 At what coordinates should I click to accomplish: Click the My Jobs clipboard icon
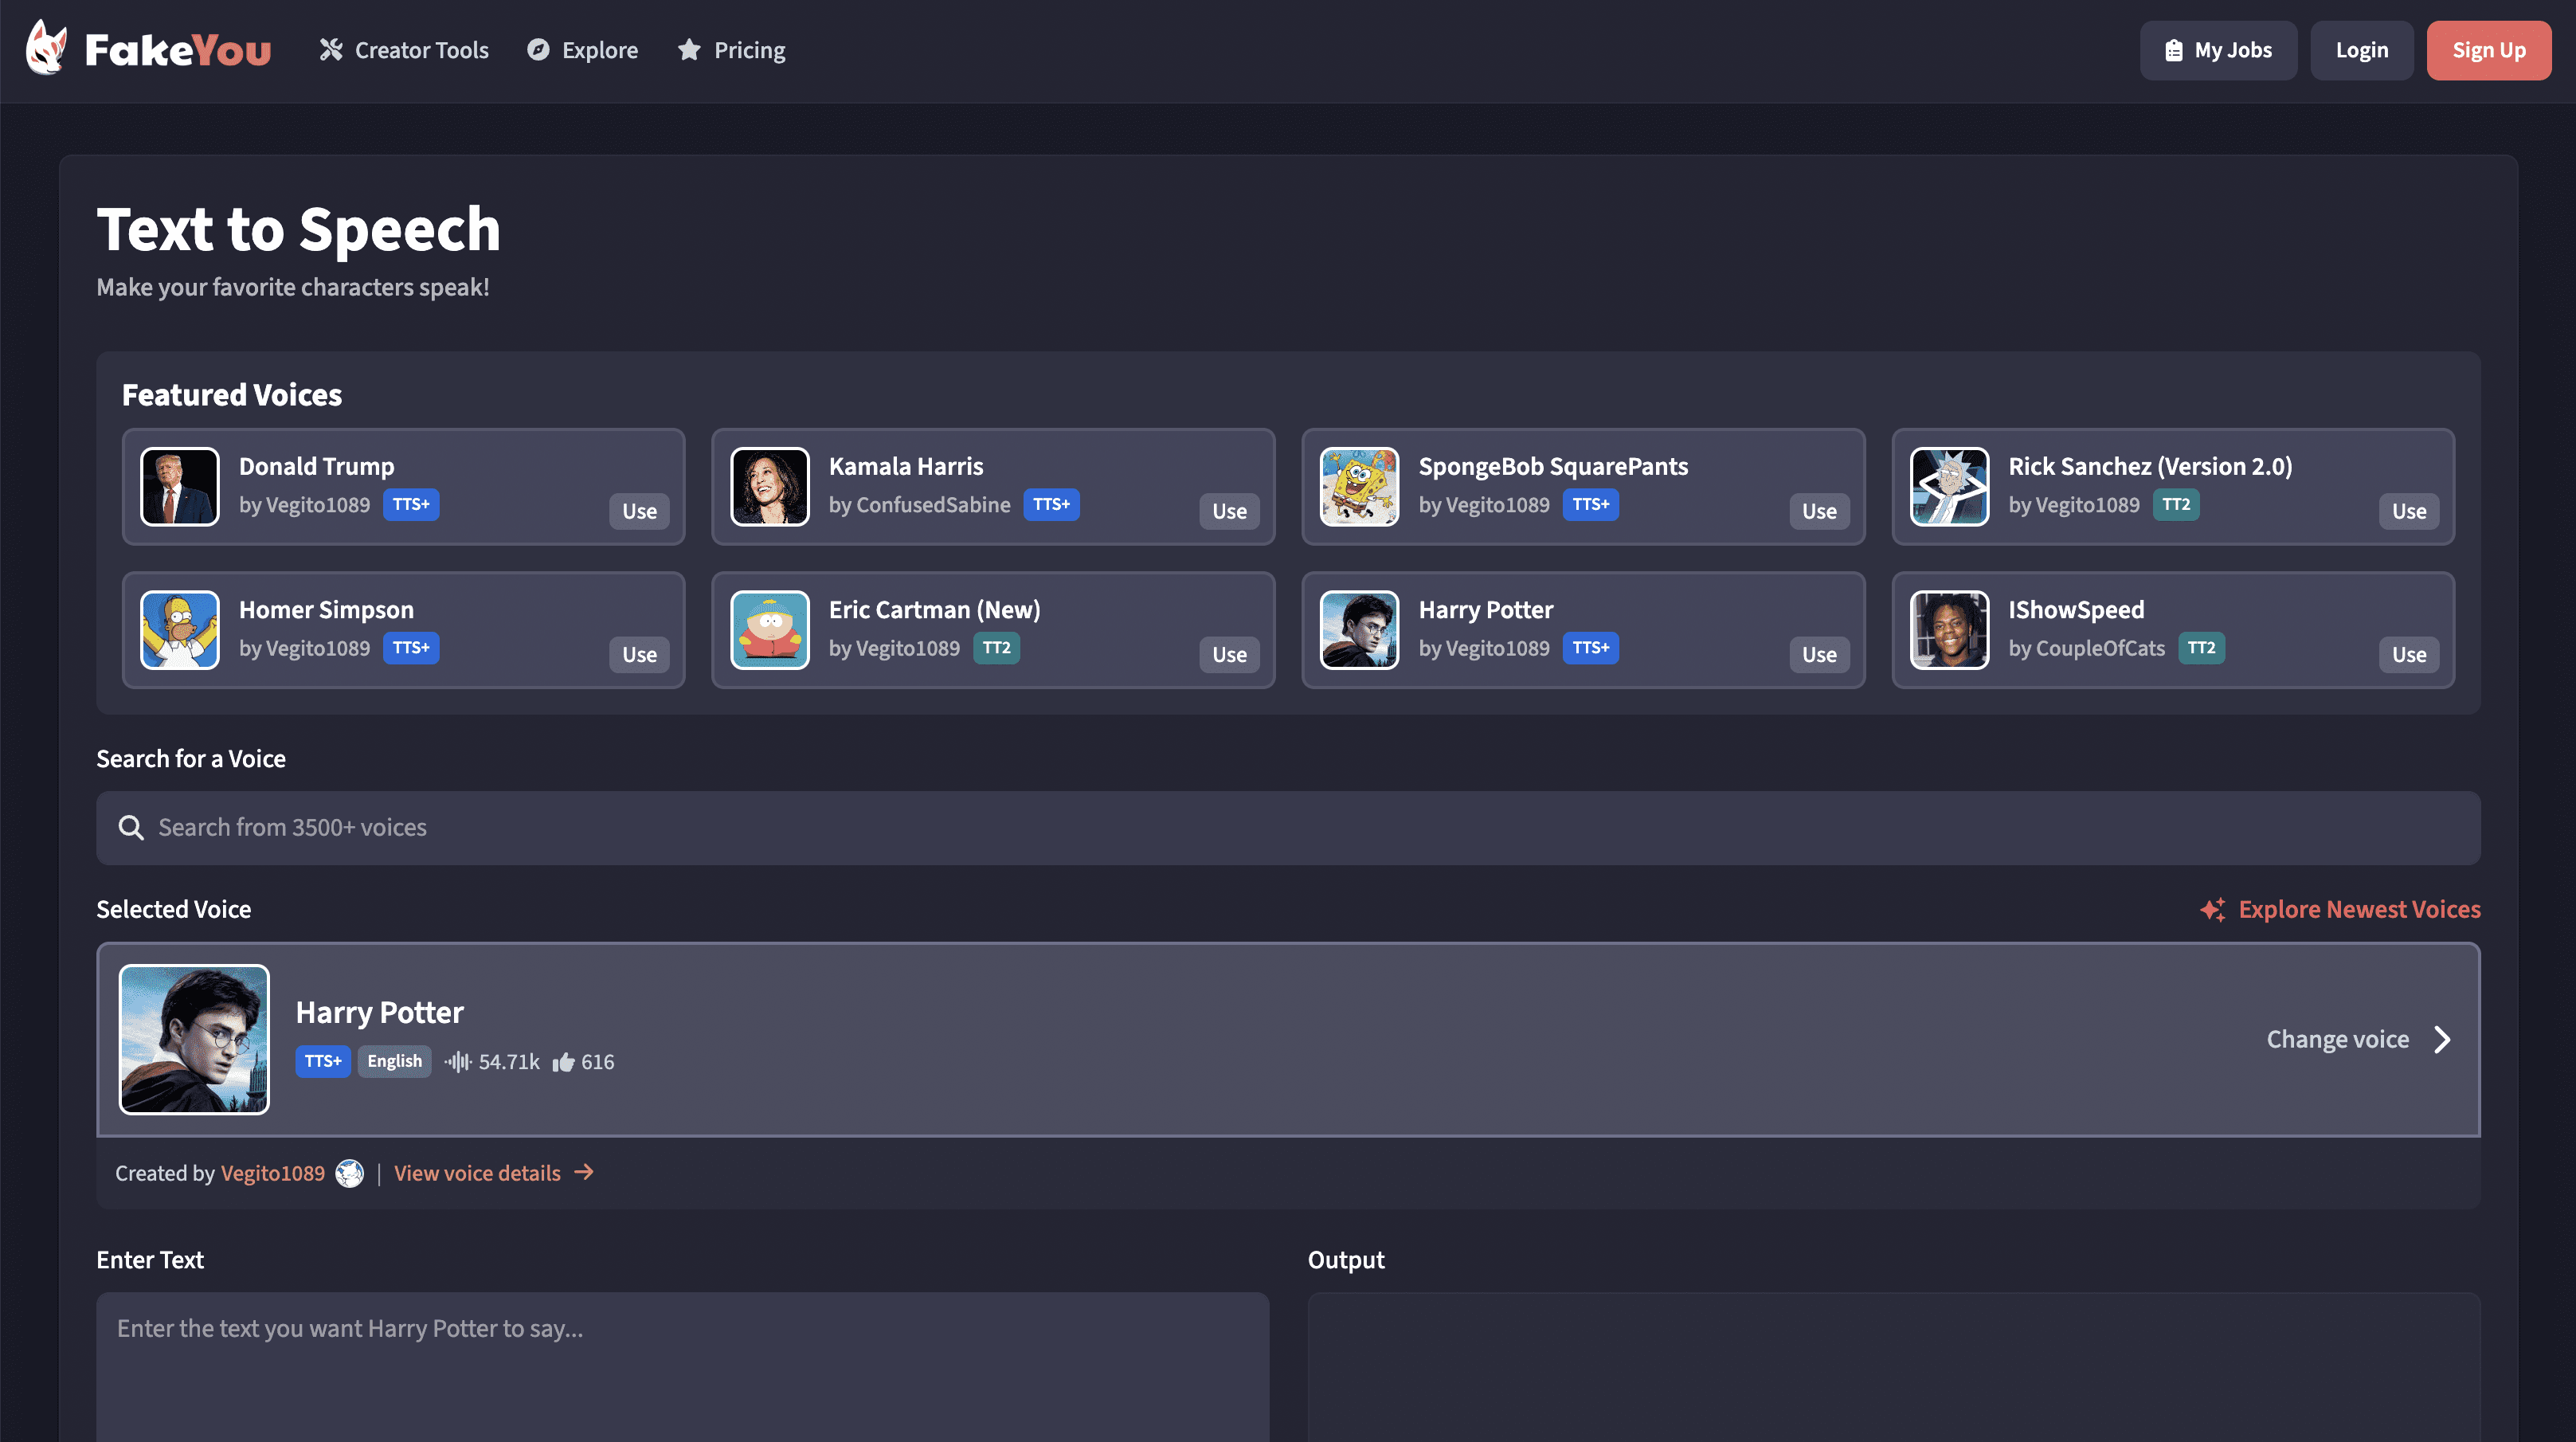[x=2173, y=51]
